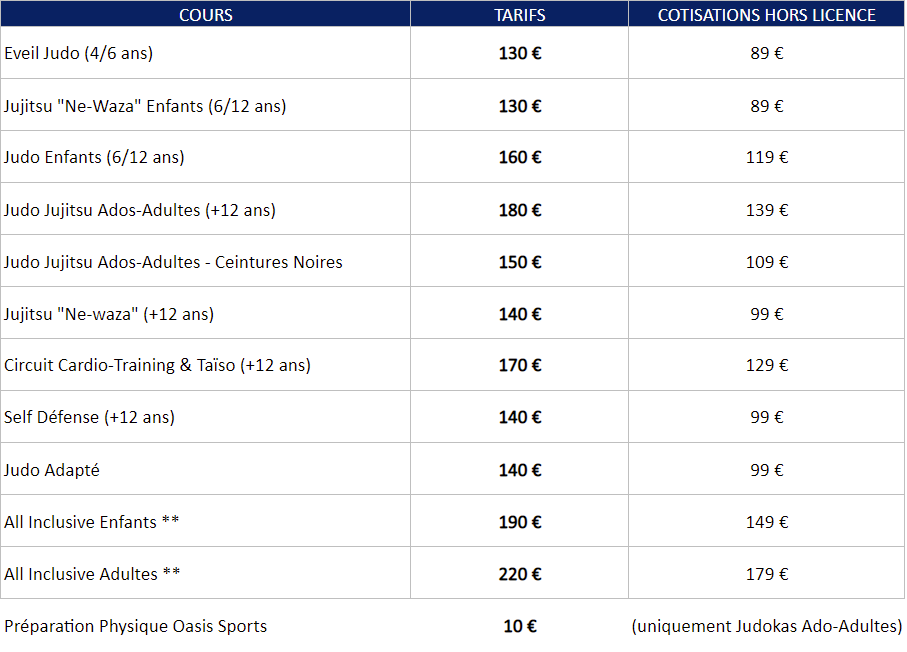Viewport: 907px width, 652px height.
Task: Click the 179 € cotisation value
Action: pos(767,573)
